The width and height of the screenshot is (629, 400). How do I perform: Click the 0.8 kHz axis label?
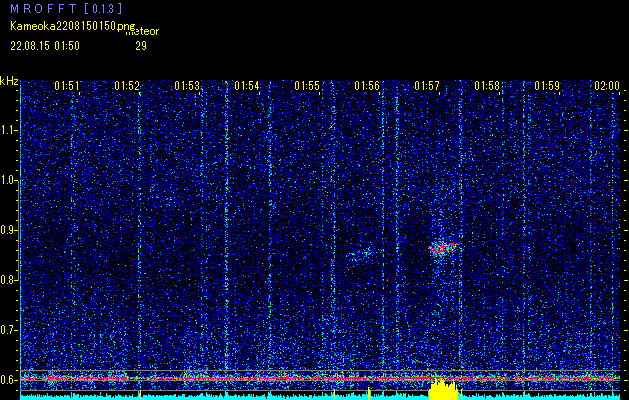8,280
